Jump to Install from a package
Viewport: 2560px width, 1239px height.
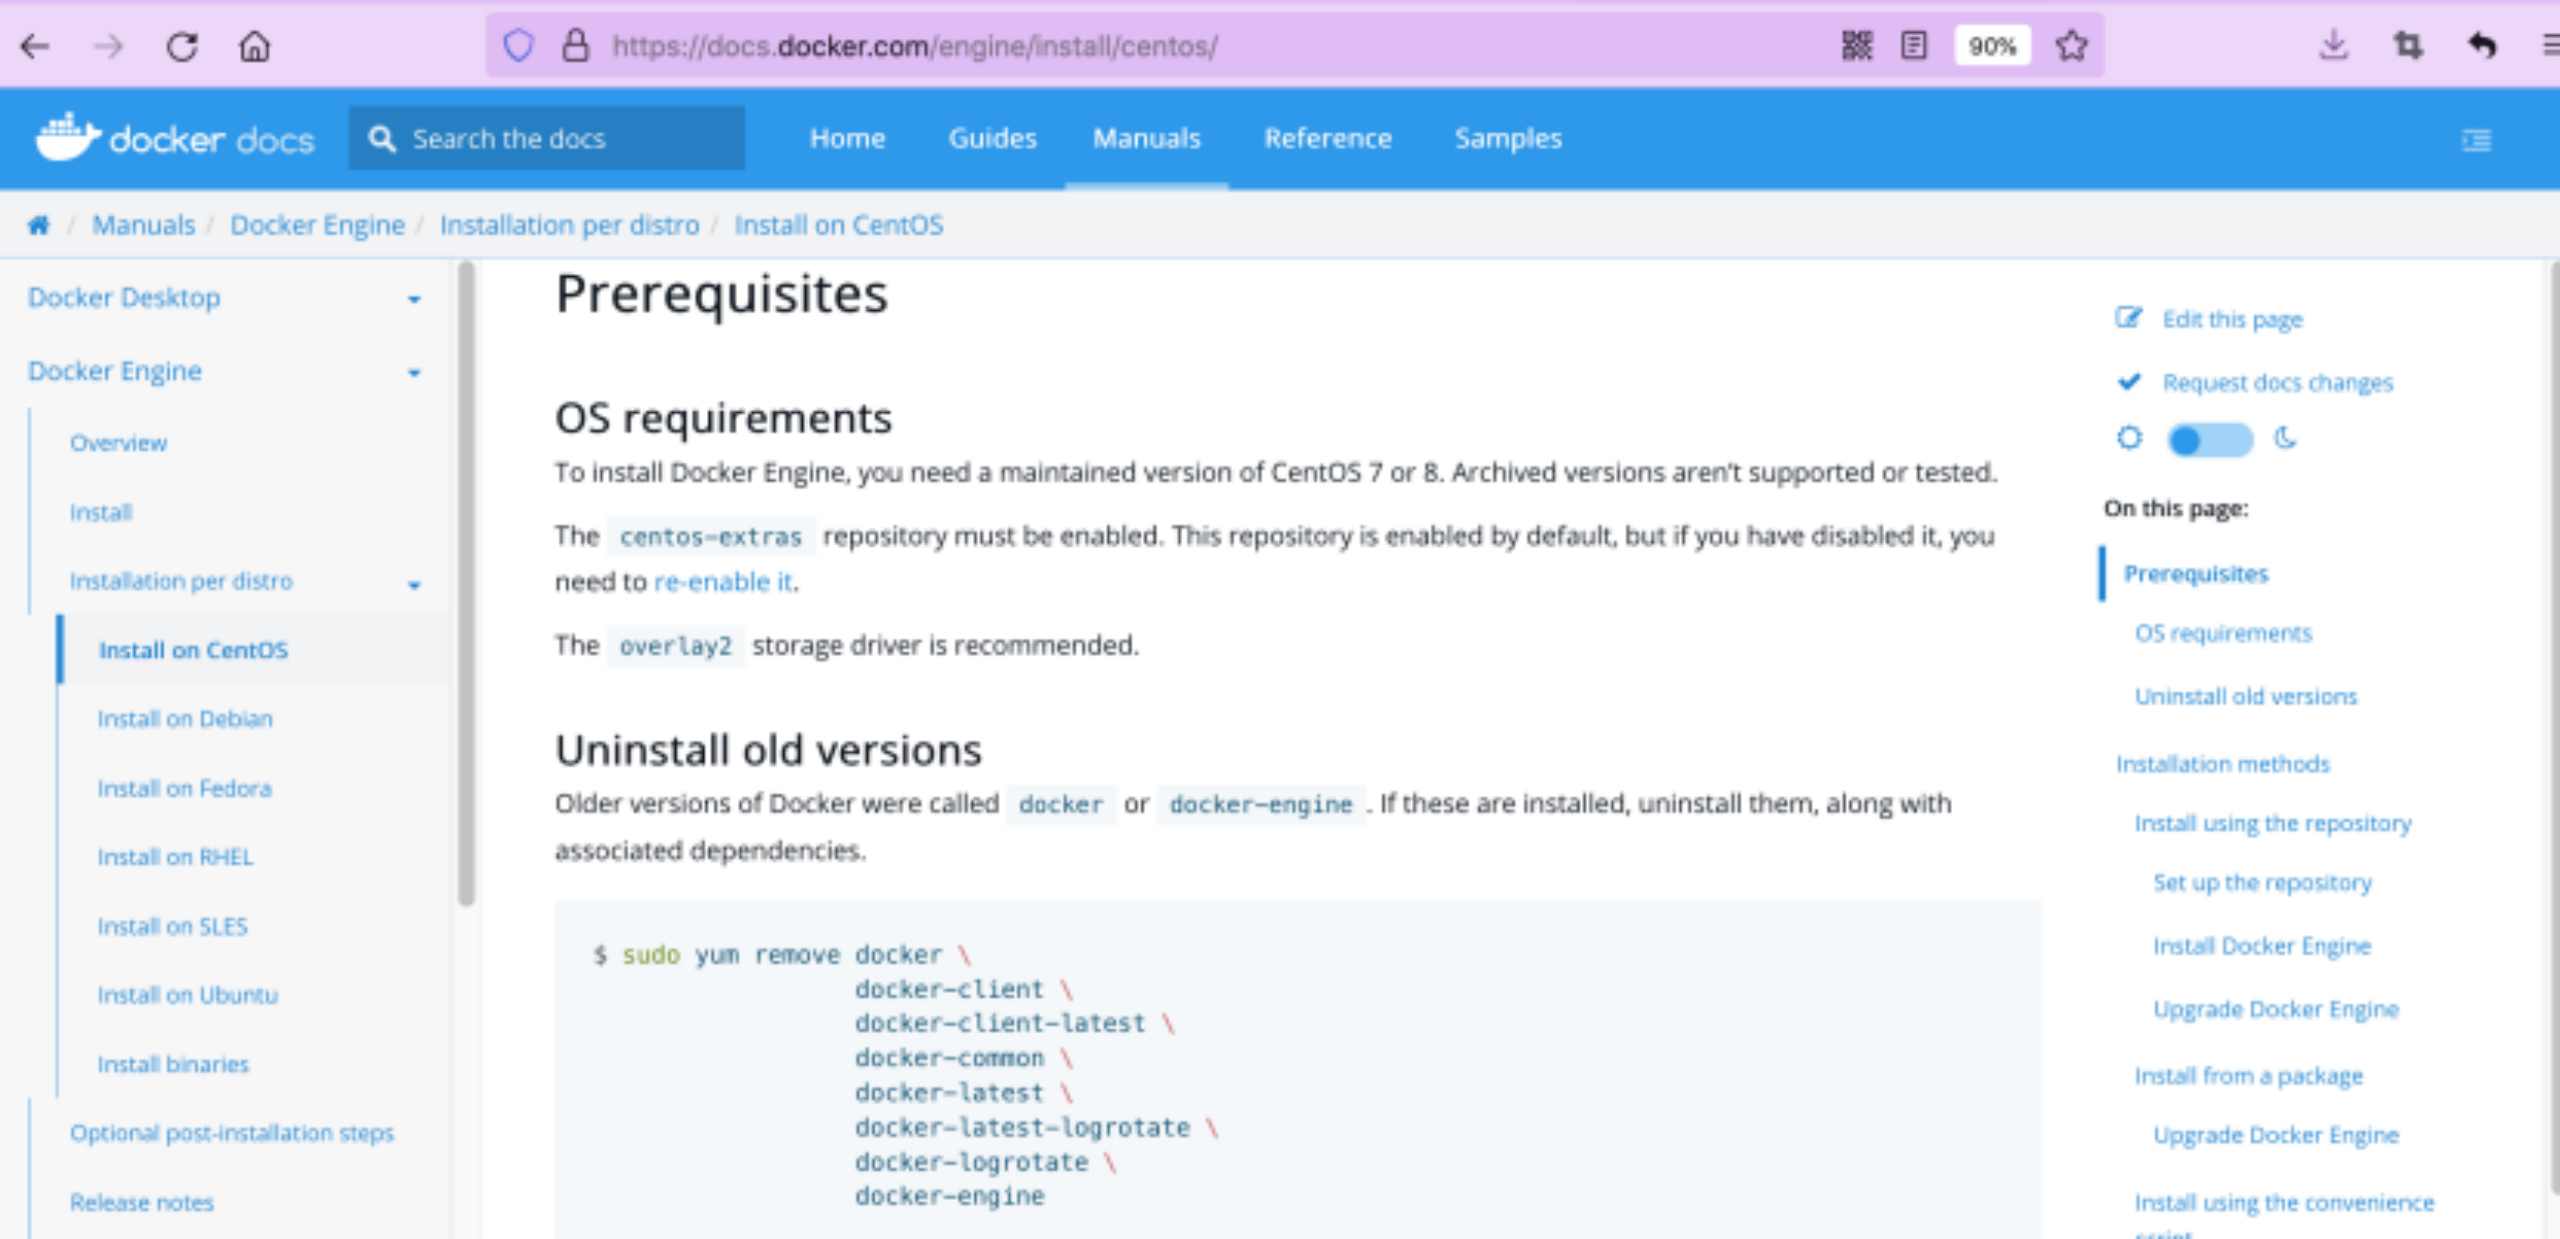[2248, 1076]
